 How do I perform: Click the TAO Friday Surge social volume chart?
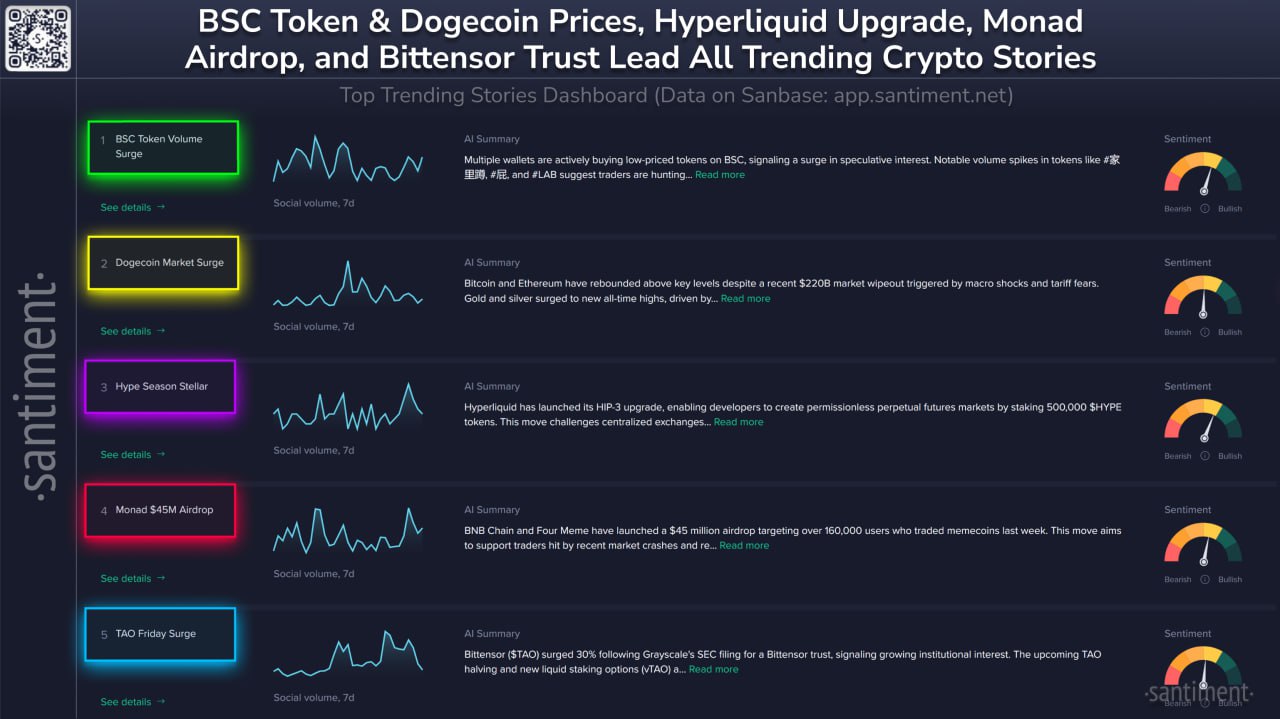(x=348, y=655)
